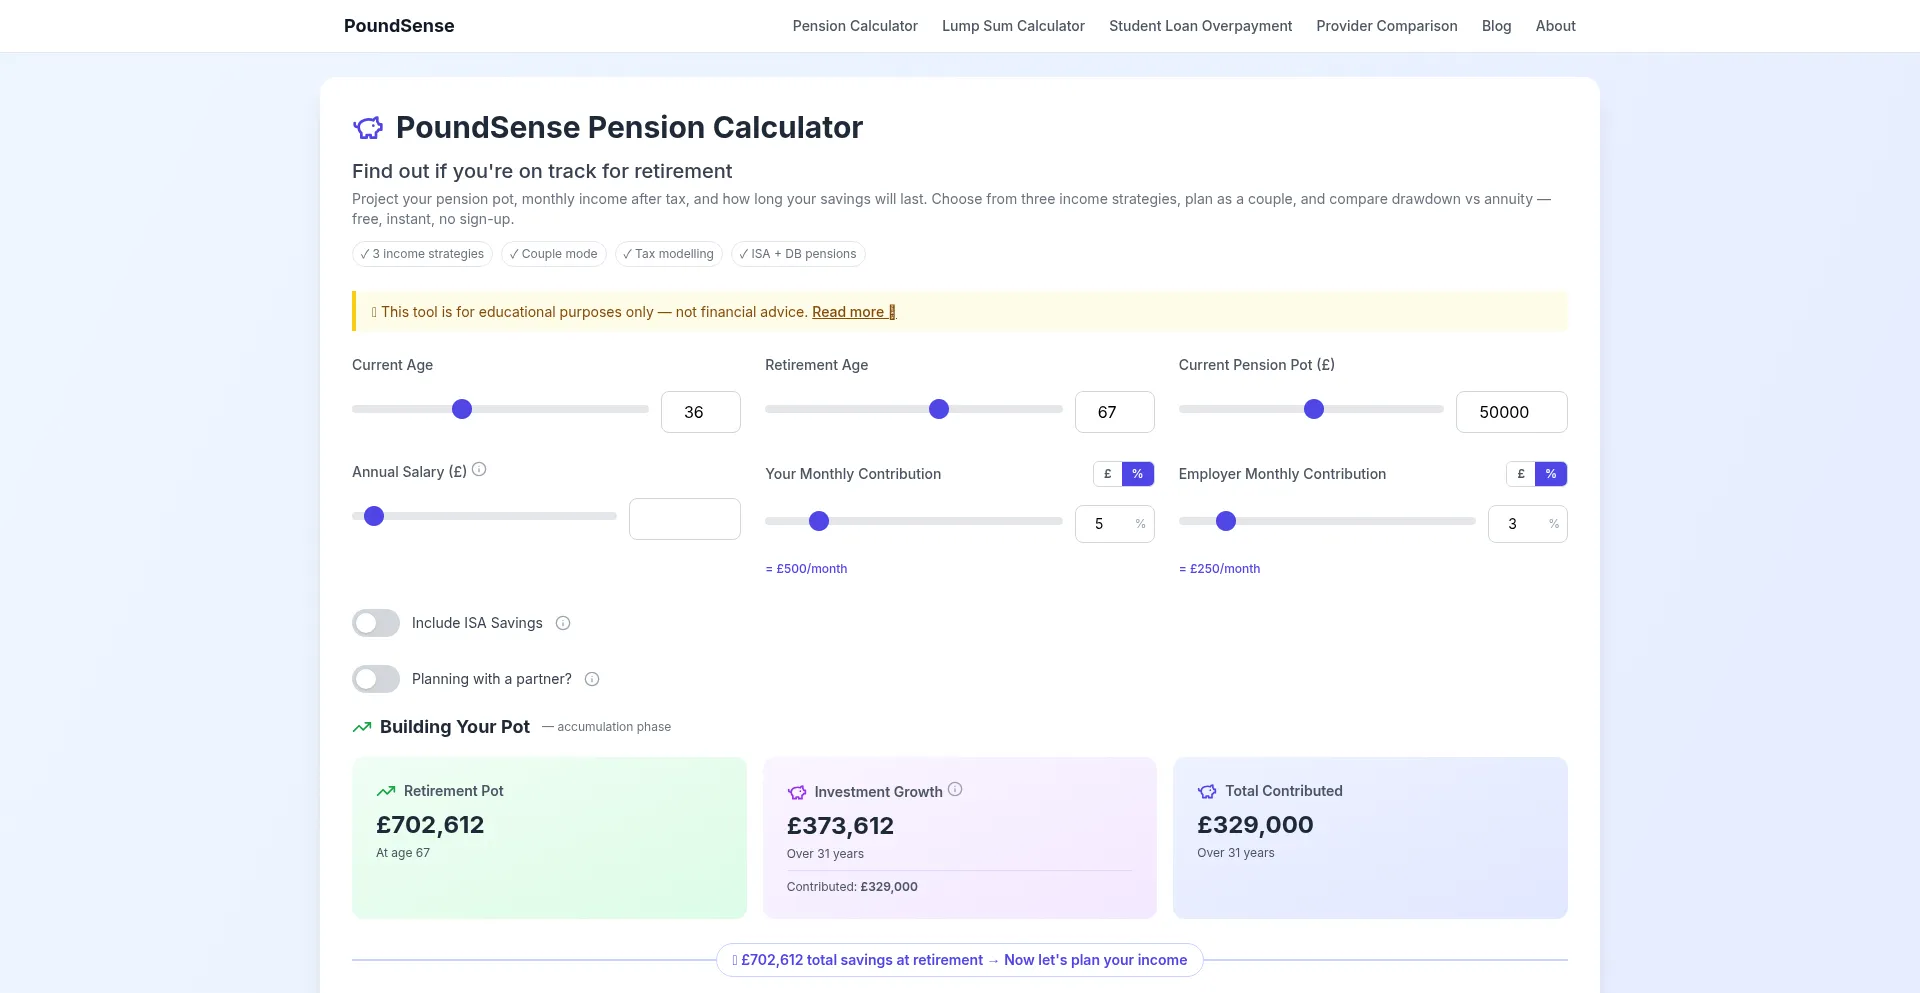Click the Current Age slider handle
Image resolution: width=1920 pixels, height=993 pixels.
462,409
